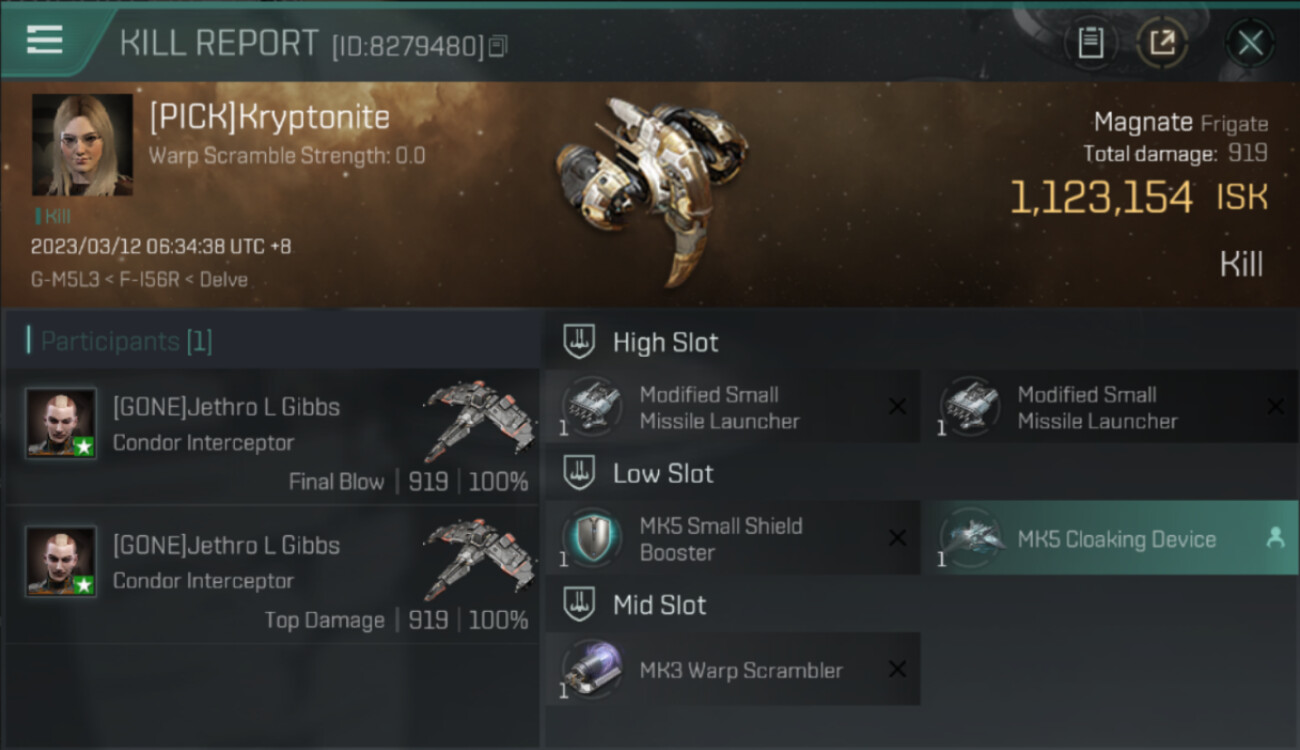1300x750 pixels.
Task: Close the kill report window
Action: (1250, 43)
